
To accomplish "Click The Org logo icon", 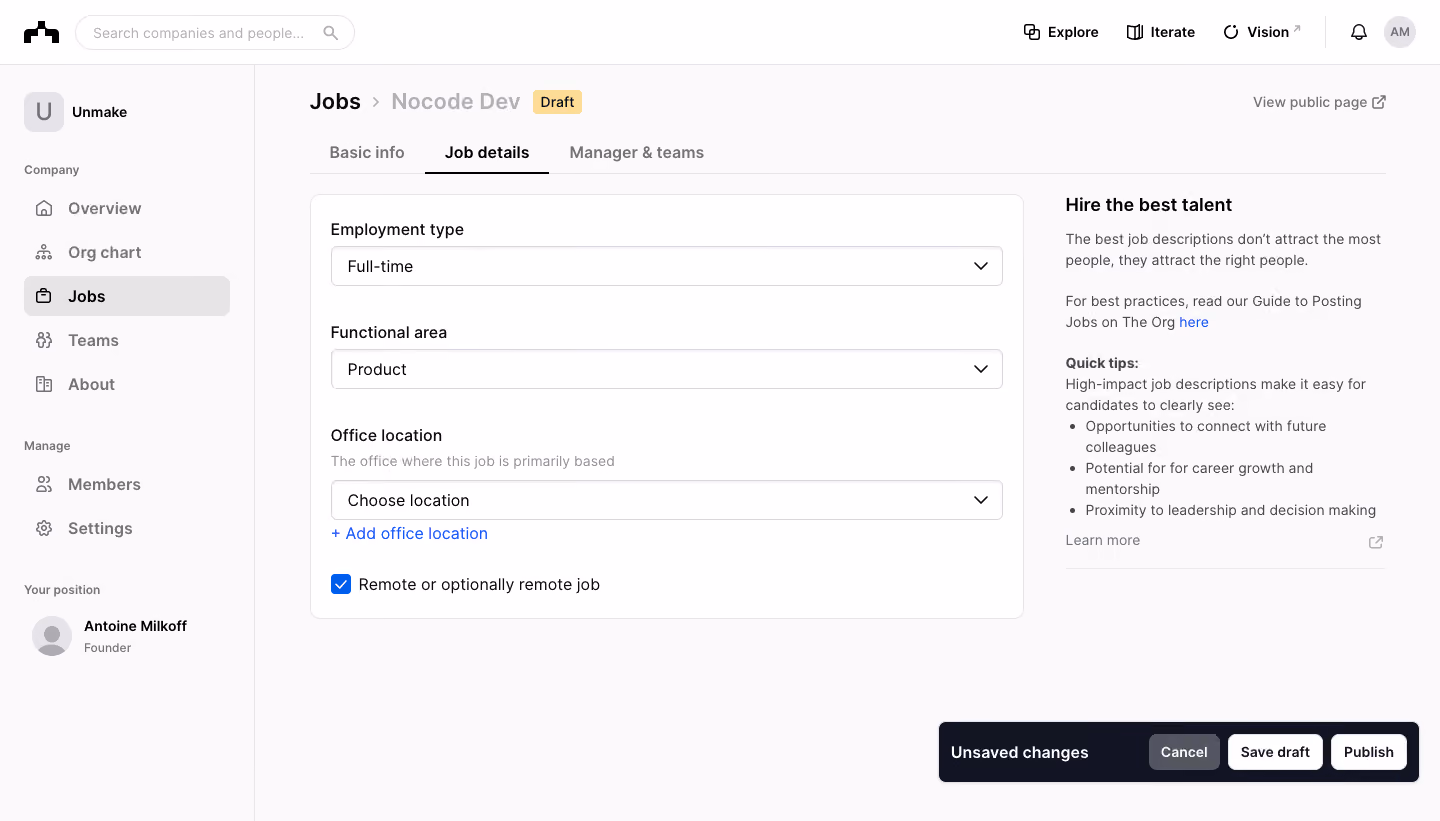I will pyautogui.click(x=41, y=33).
